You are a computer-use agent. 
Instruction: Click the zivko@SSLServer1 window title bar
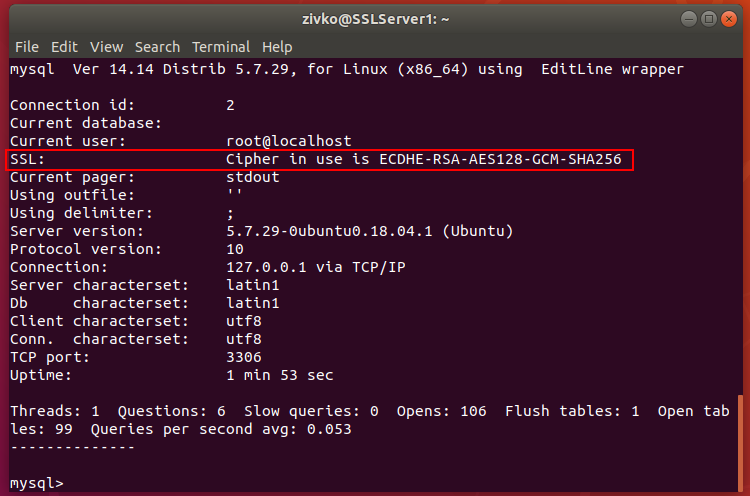pyautogui.click(x=375, y=18)
